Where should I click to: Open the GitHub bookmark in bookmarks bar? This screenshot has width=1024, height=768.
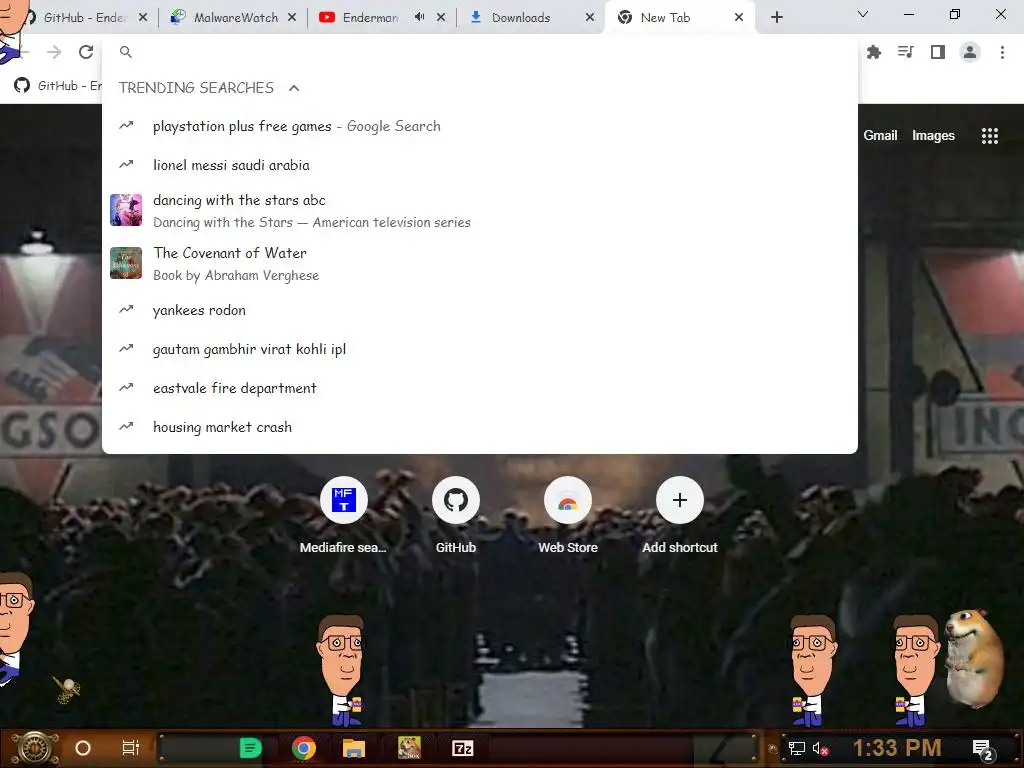(x=57, y=86)
